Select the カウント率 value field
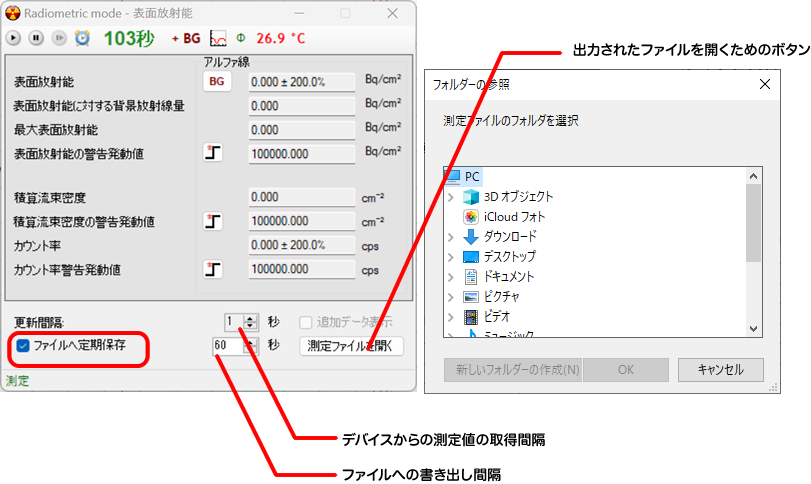811x484 pixels. click(x=302, y=245)
